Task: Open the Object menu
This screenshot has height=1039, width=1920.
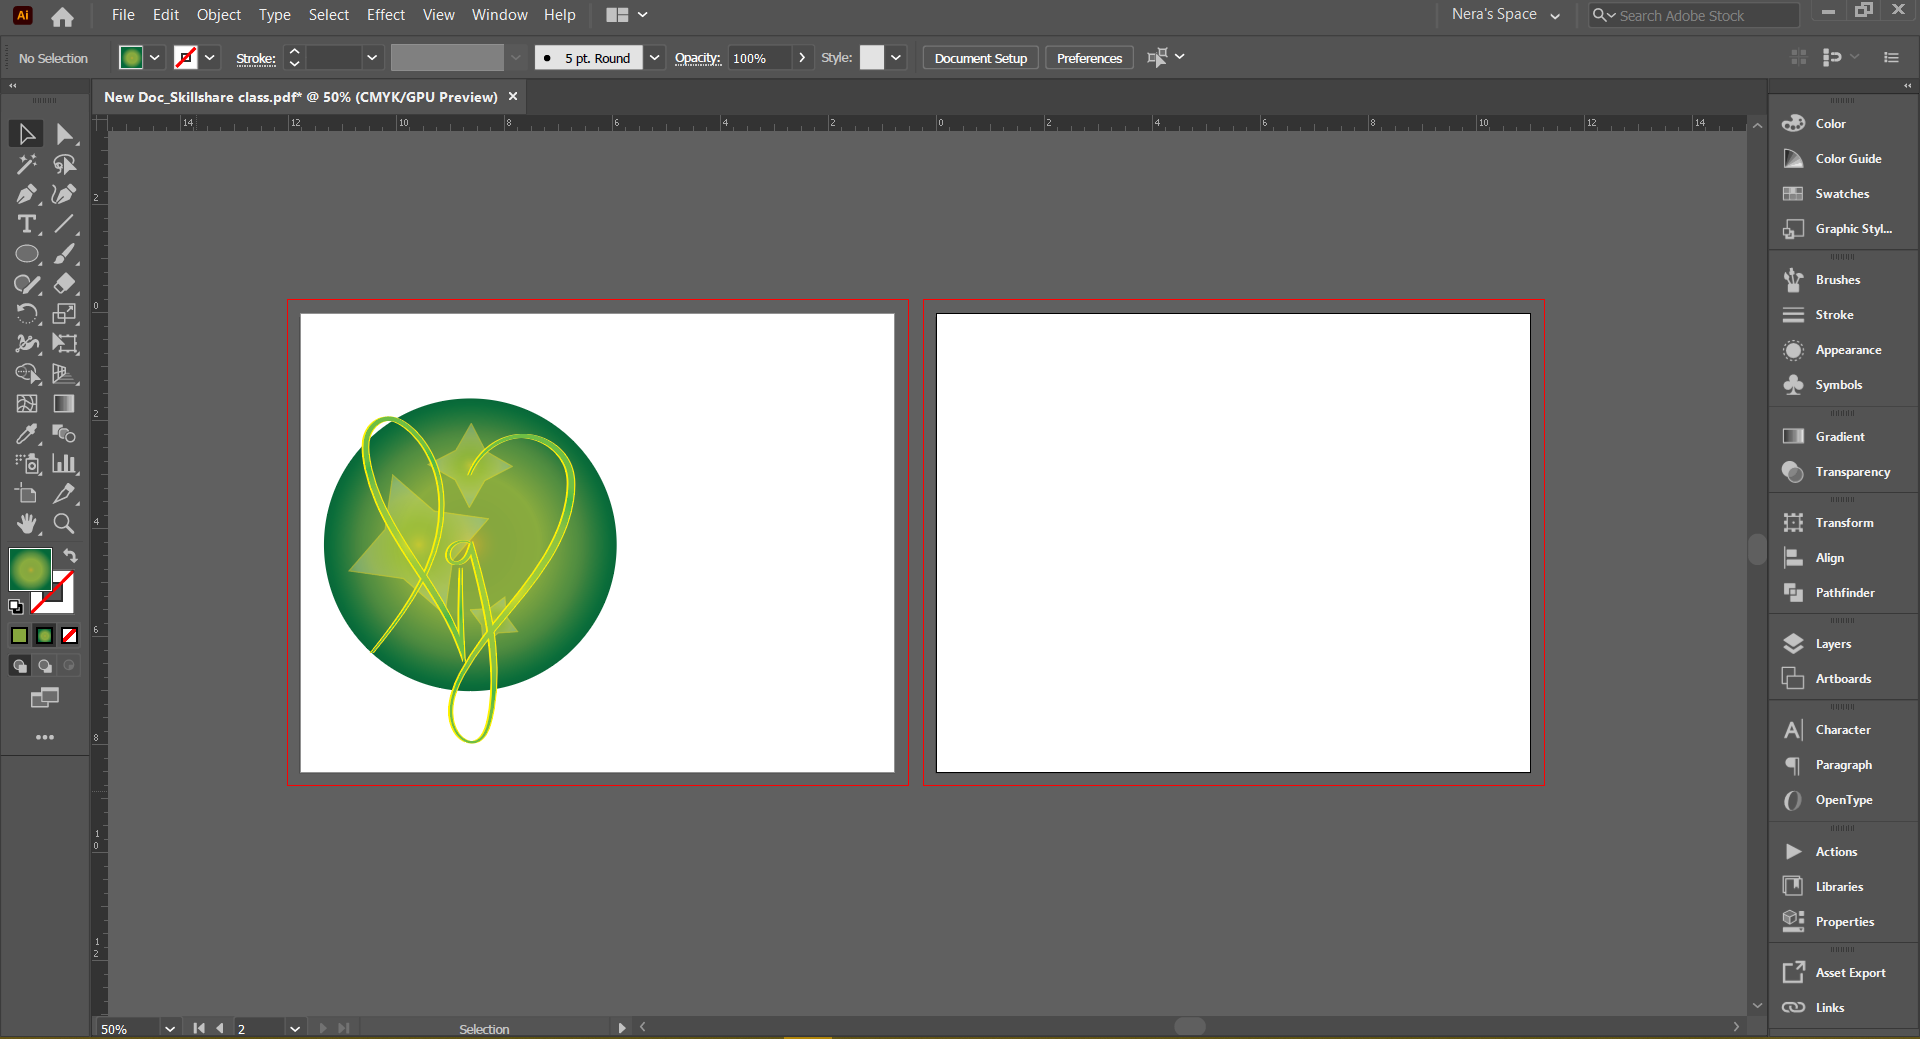Action: click(x=219, y=15)
